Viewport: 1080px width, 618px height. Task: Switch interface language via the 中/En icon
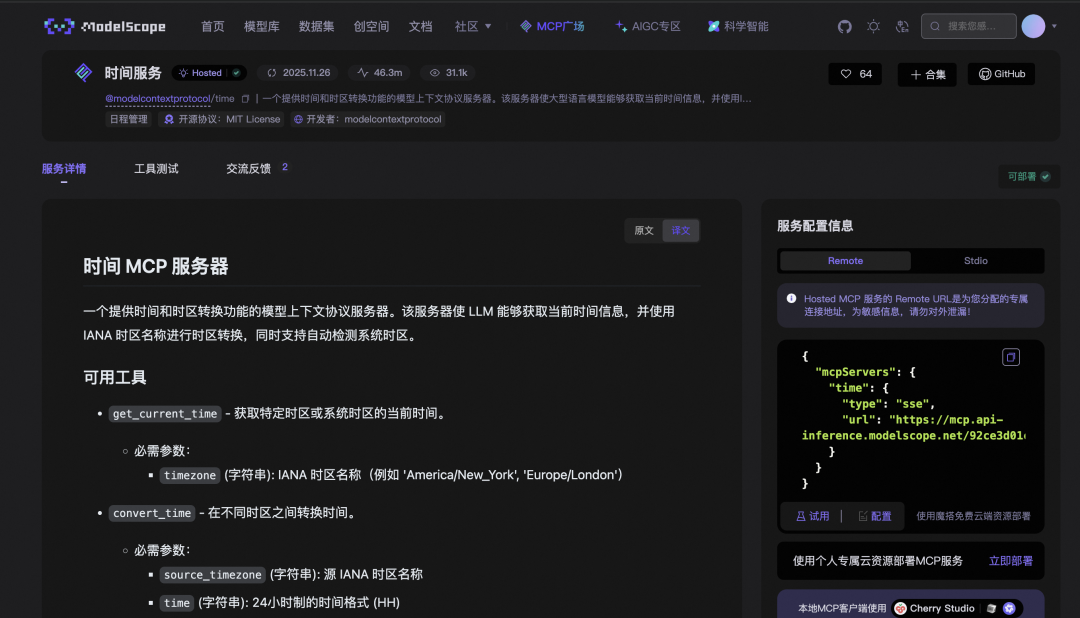(x=902, y=26)
